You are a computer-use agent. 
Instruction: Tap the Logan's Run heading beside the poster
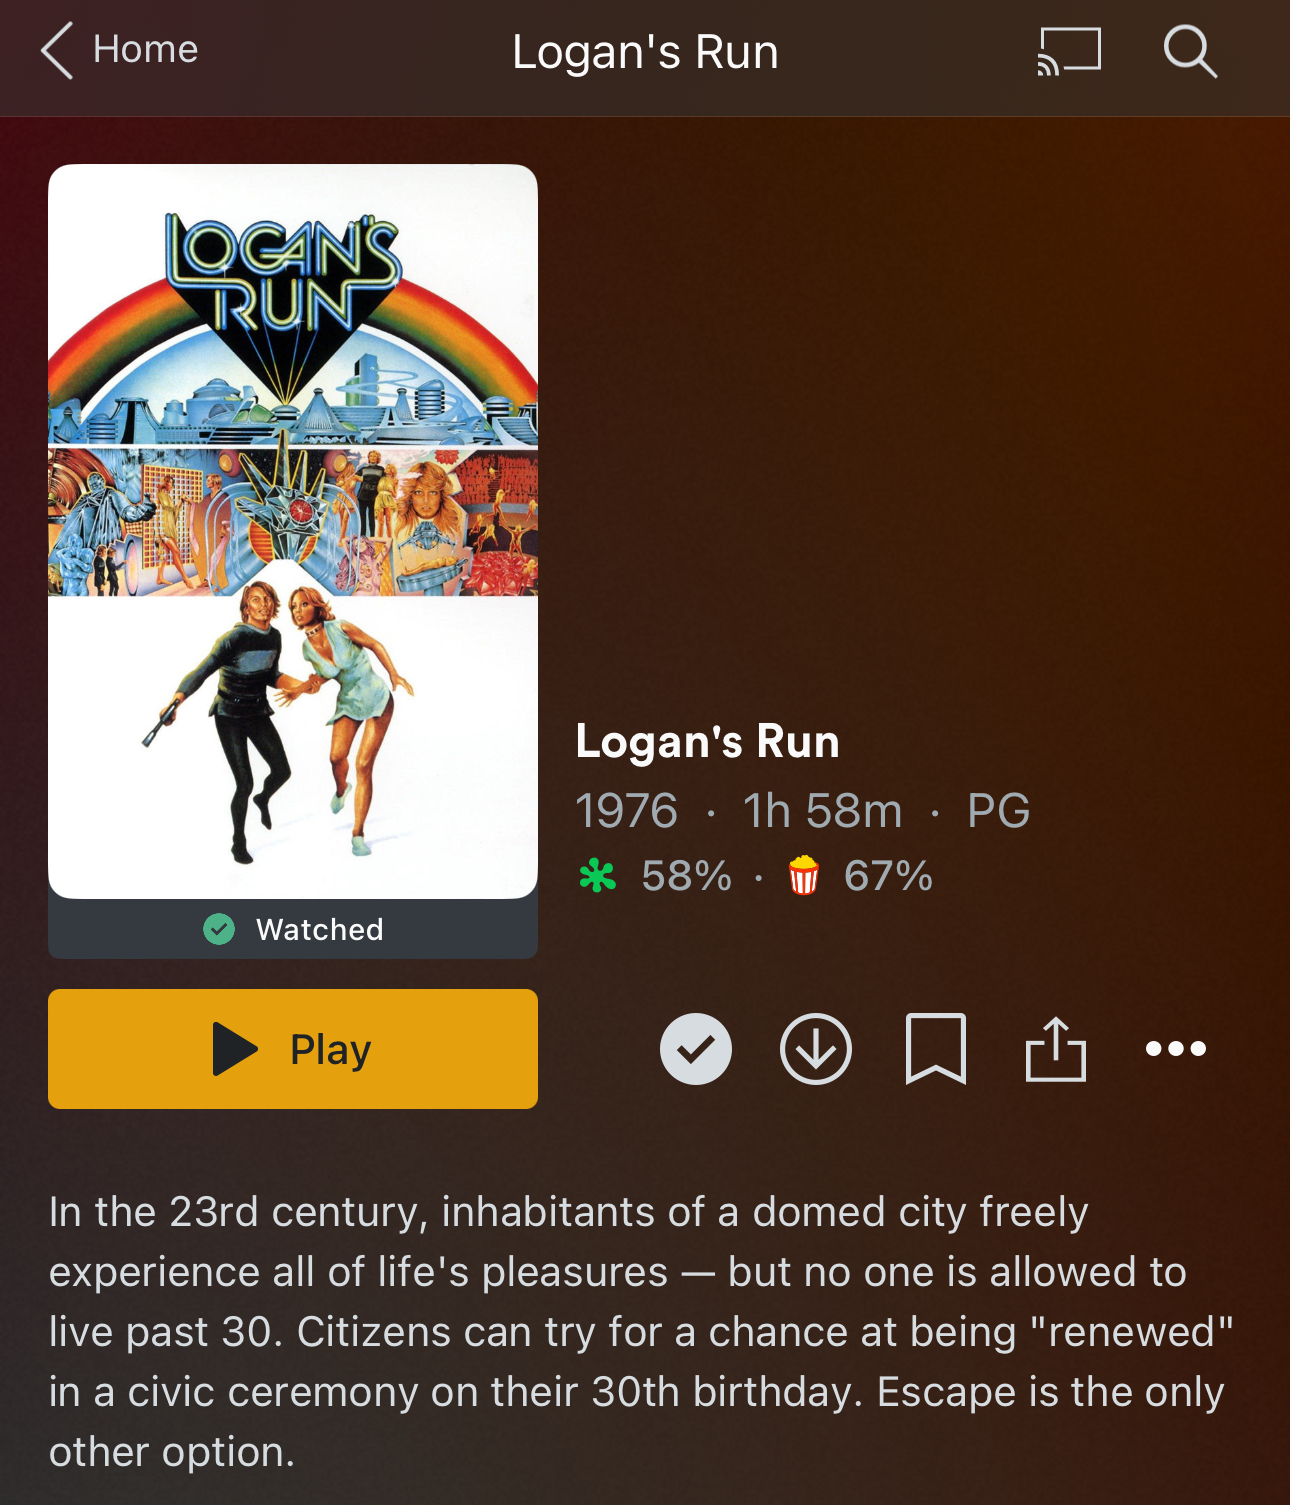707,742
